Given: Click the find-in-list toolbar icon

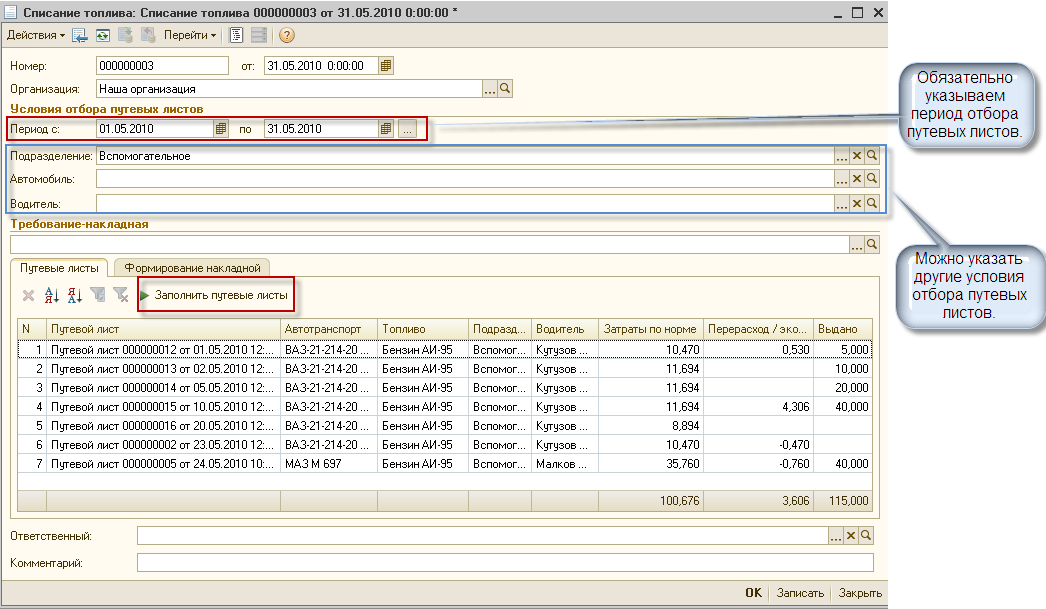Looking at the screenshot, I should (x=80, y=35).
